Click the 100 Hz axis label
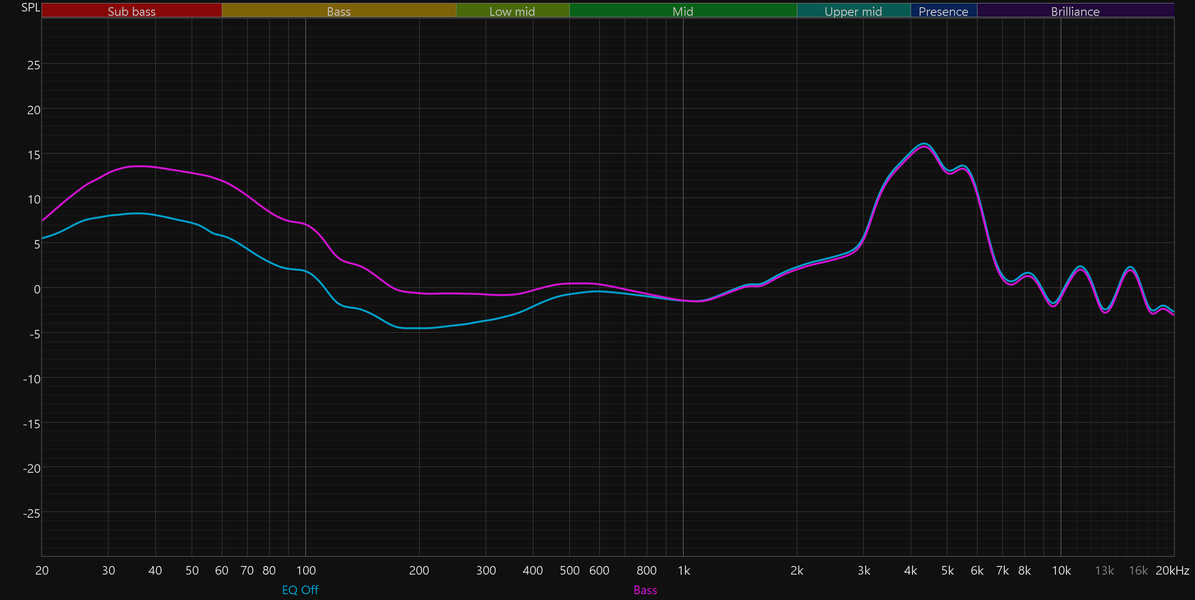This screenshot has width=1195, height=600. click(306, 570)
